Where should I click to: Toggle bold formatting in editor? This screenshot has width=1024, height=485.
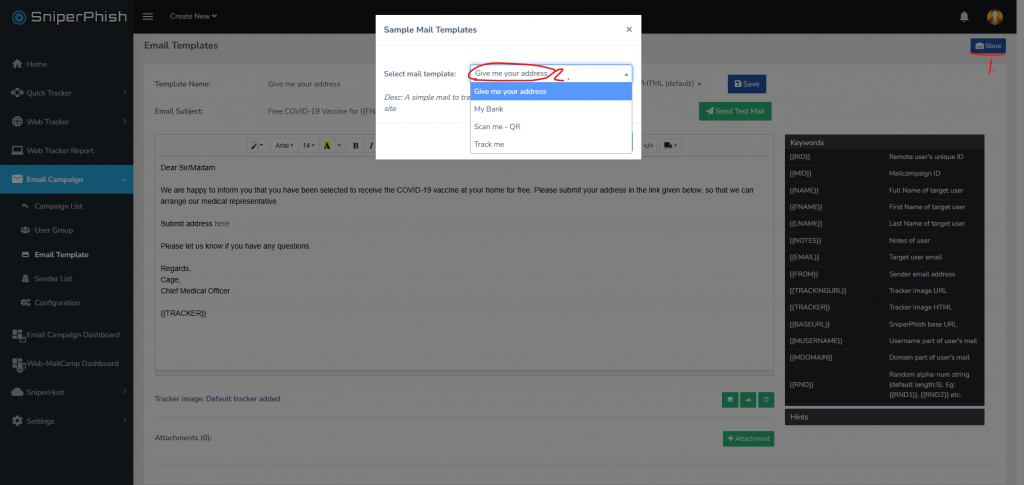click(355, 146)
